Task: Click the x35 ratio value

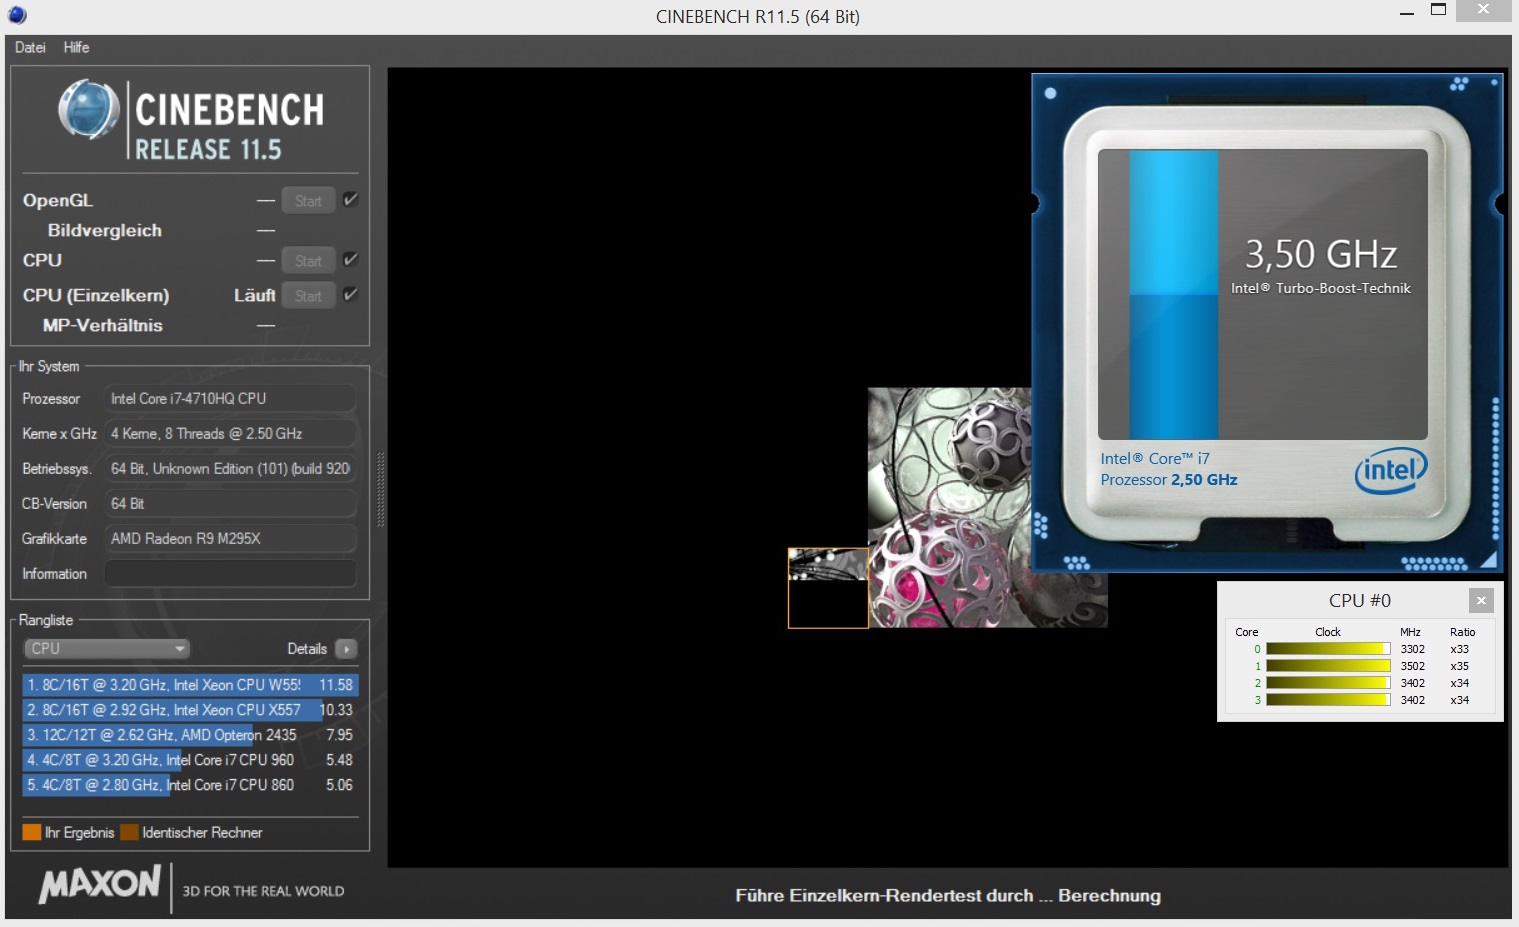Action: tap(1460, 666)
